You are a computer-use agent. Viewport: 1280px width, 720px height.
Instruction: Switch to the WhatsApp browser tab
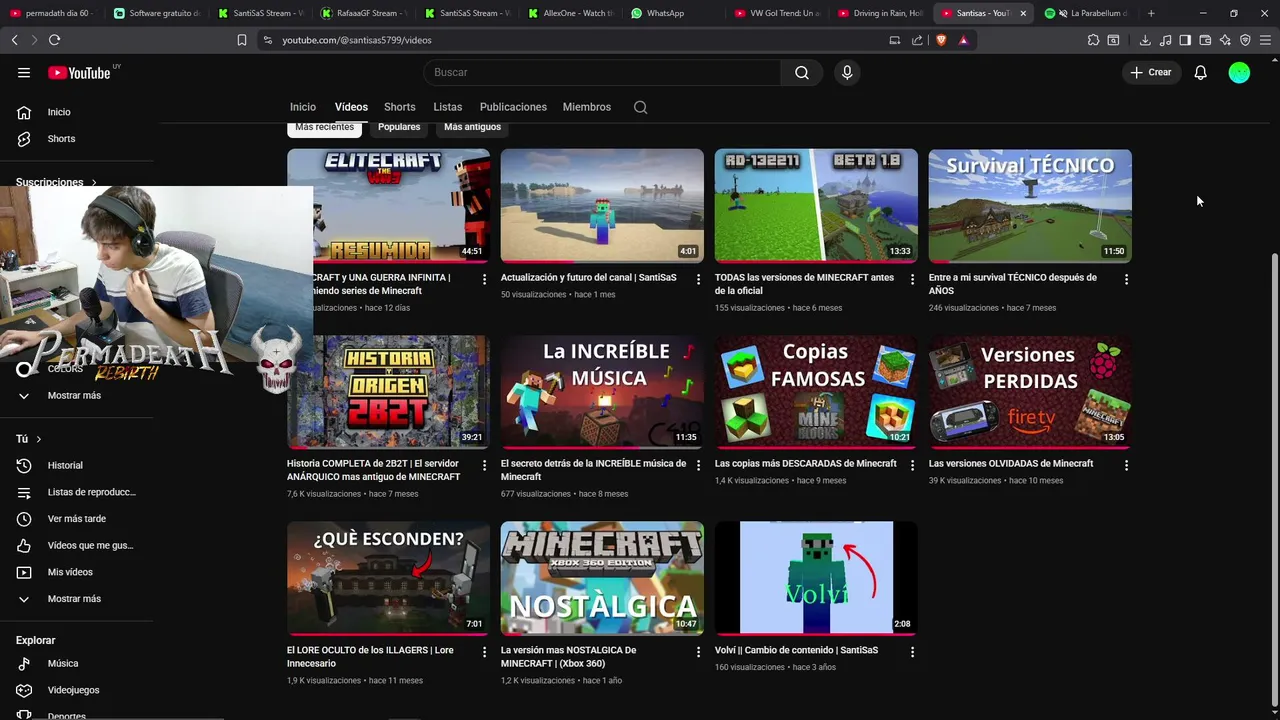tap(674, 13)
